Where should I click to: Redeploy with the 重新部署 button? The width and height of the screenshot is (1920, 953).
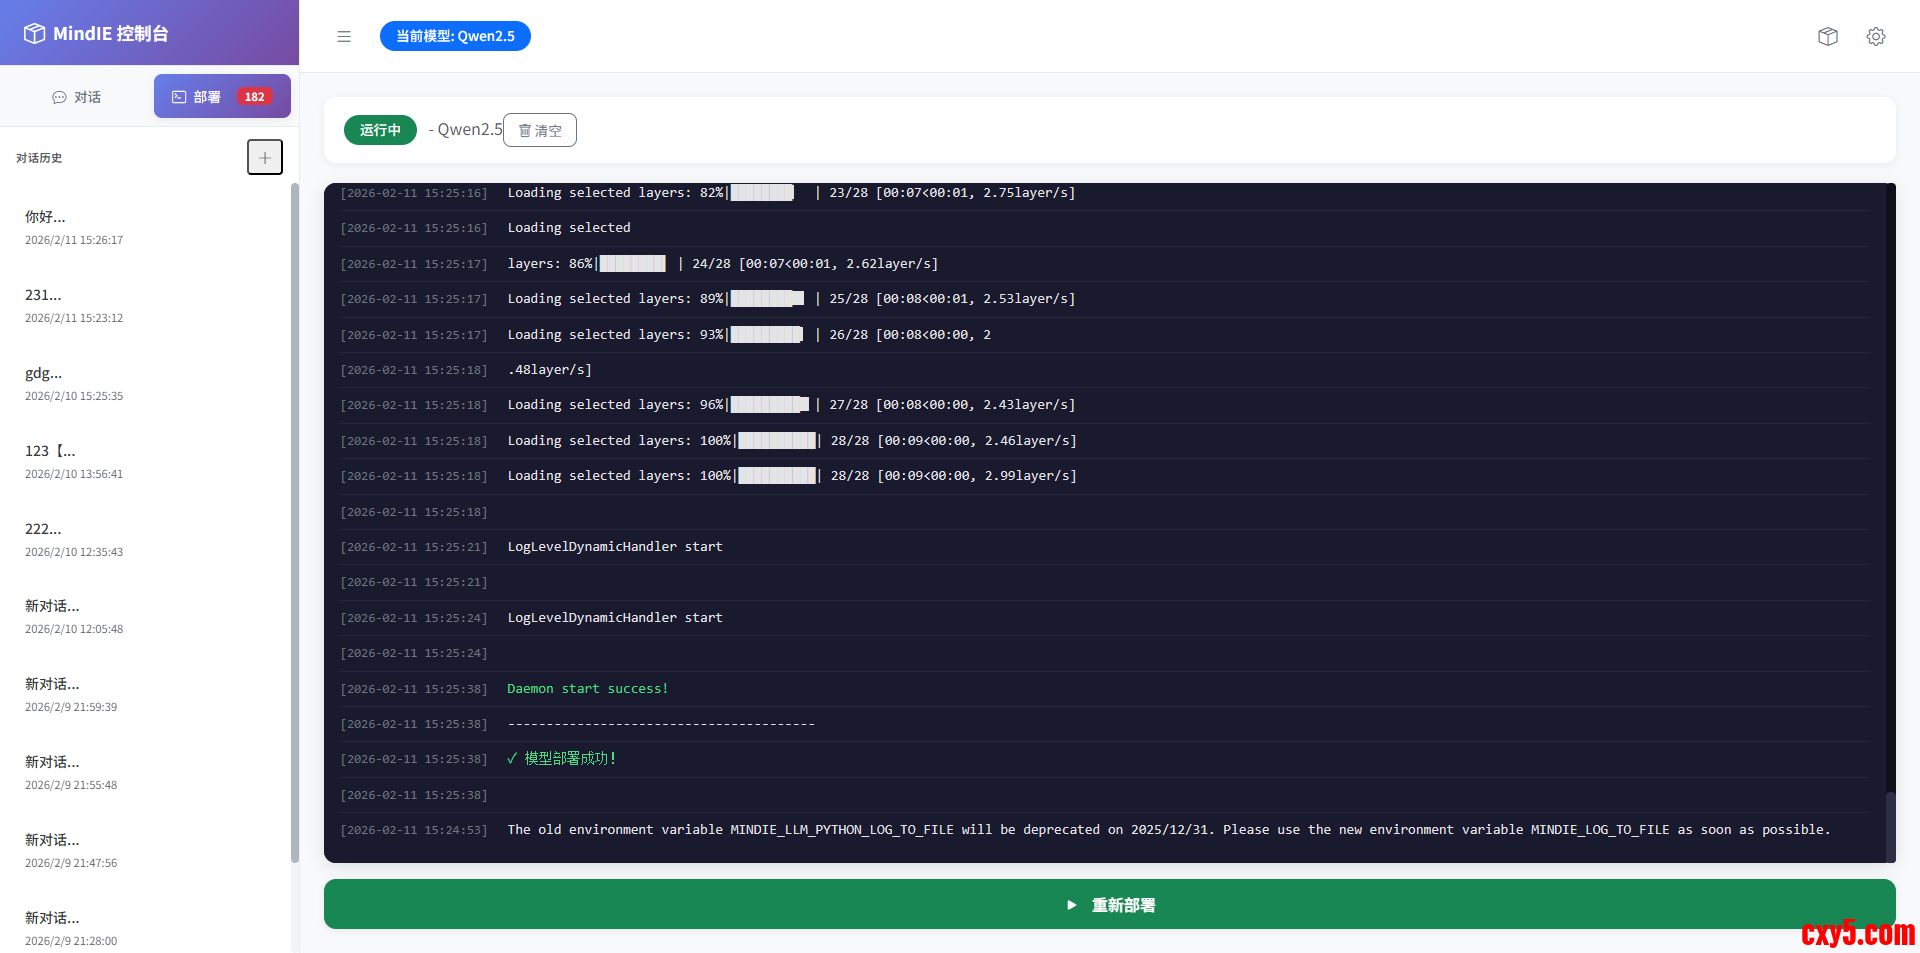(1110, 904)
